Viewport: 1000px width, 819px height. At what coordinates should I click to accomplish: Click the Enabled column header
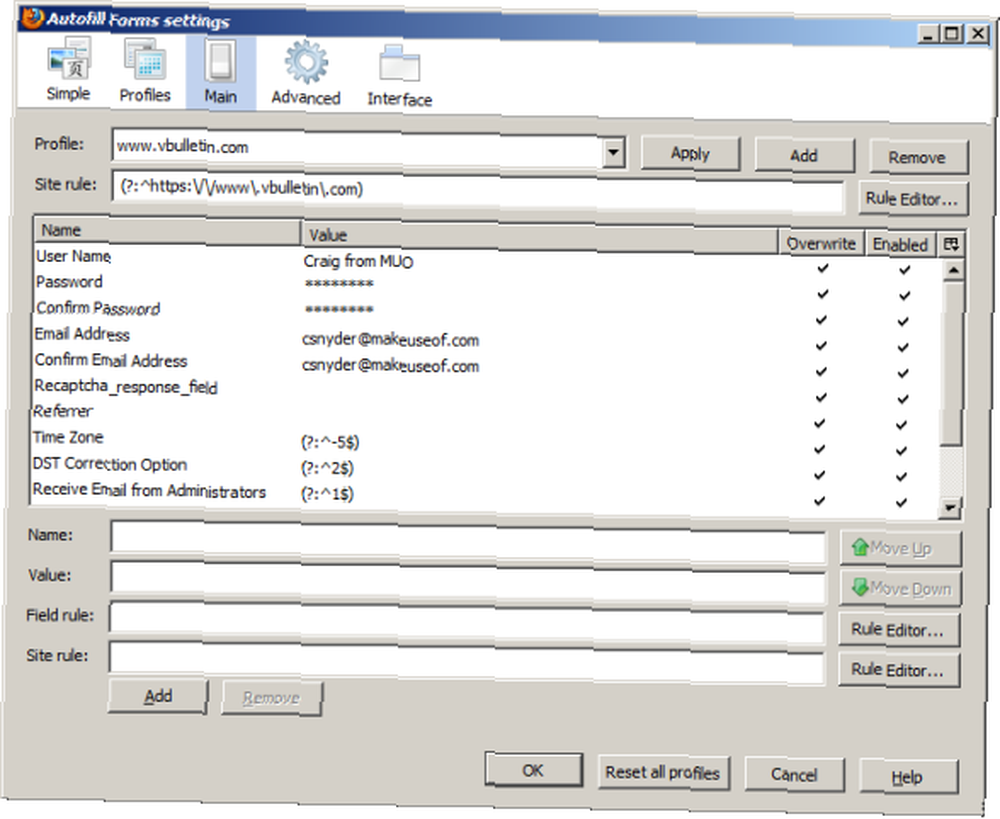pos(900,244)
